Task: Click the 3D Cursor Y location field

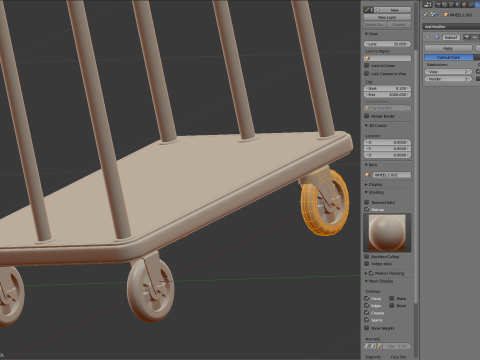Action: [387, 148]
